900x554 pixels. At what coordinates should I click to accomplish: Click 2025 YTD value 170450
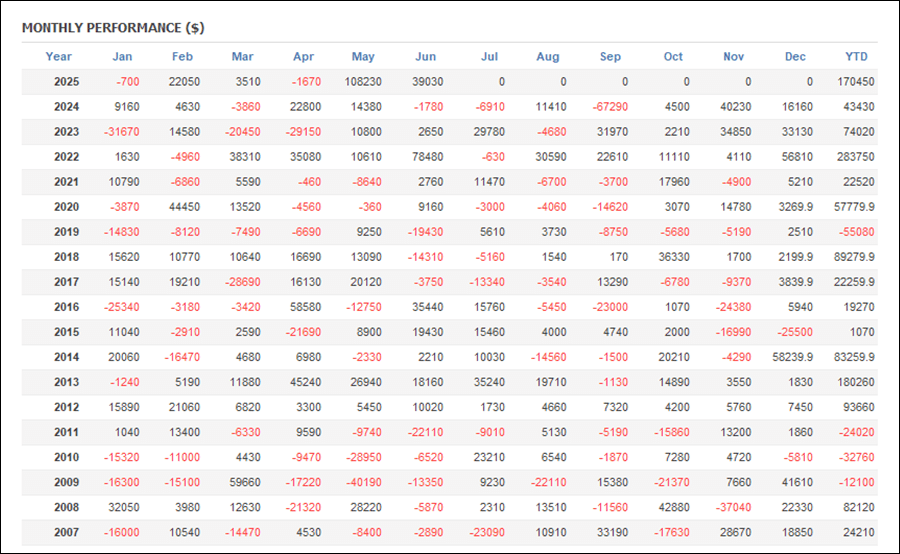(855, 82)
